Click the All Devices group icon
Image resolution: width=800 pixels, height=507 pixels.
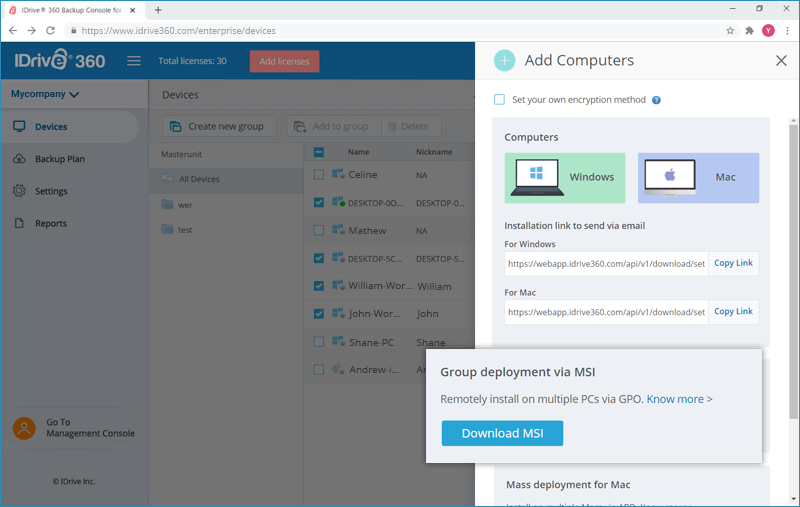coord(167,179)
